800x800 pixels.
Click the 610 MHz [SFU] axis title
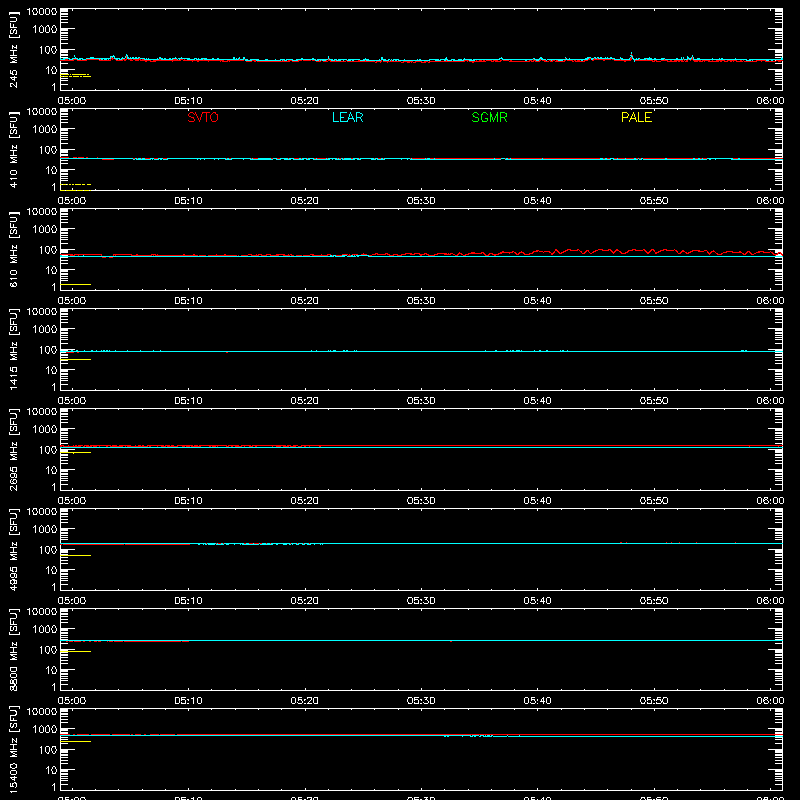[x=13, y=249]
